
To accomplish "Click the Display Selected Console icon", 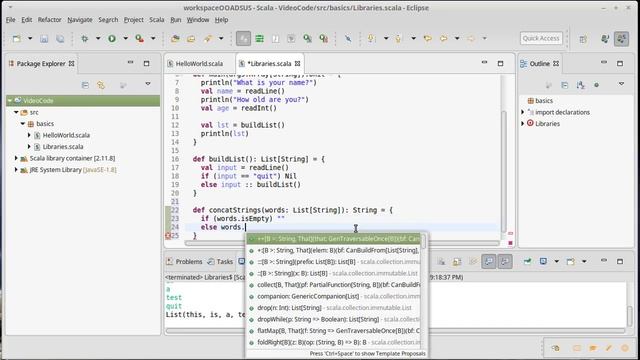I will (x=544, y=261).
